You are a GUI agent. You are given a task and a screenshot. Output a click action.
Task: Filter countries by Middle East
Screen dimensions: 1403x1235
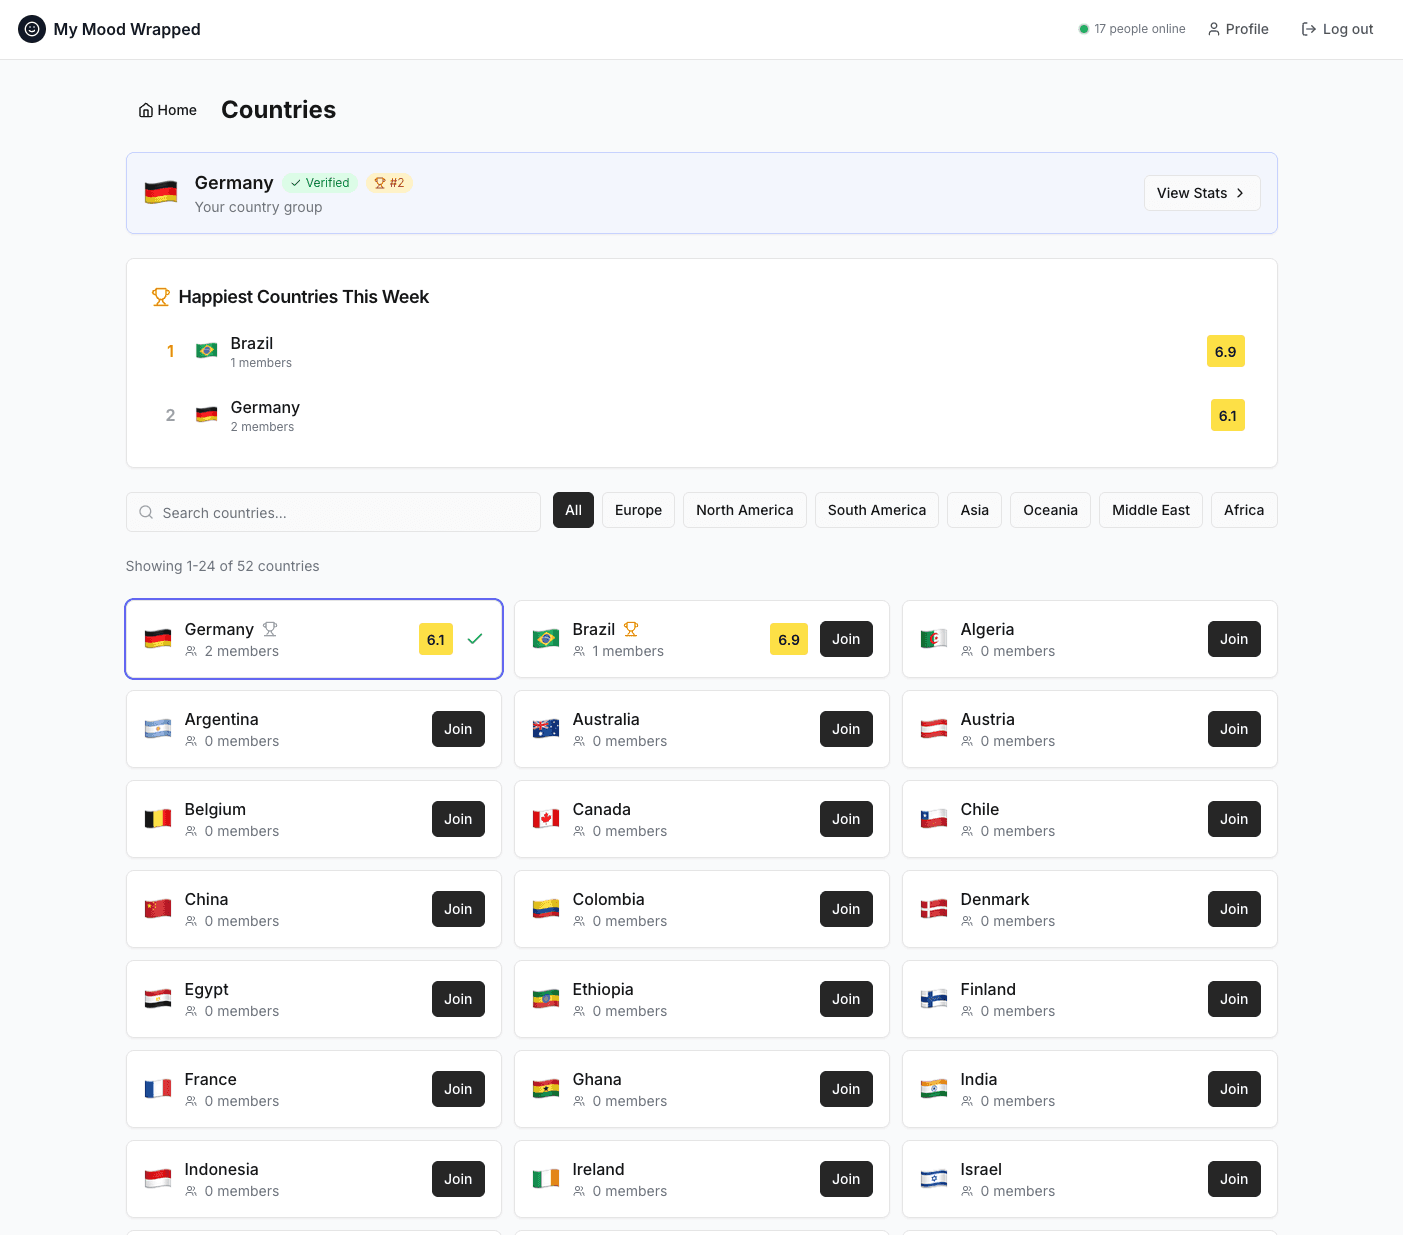(x=1150, y=510)
